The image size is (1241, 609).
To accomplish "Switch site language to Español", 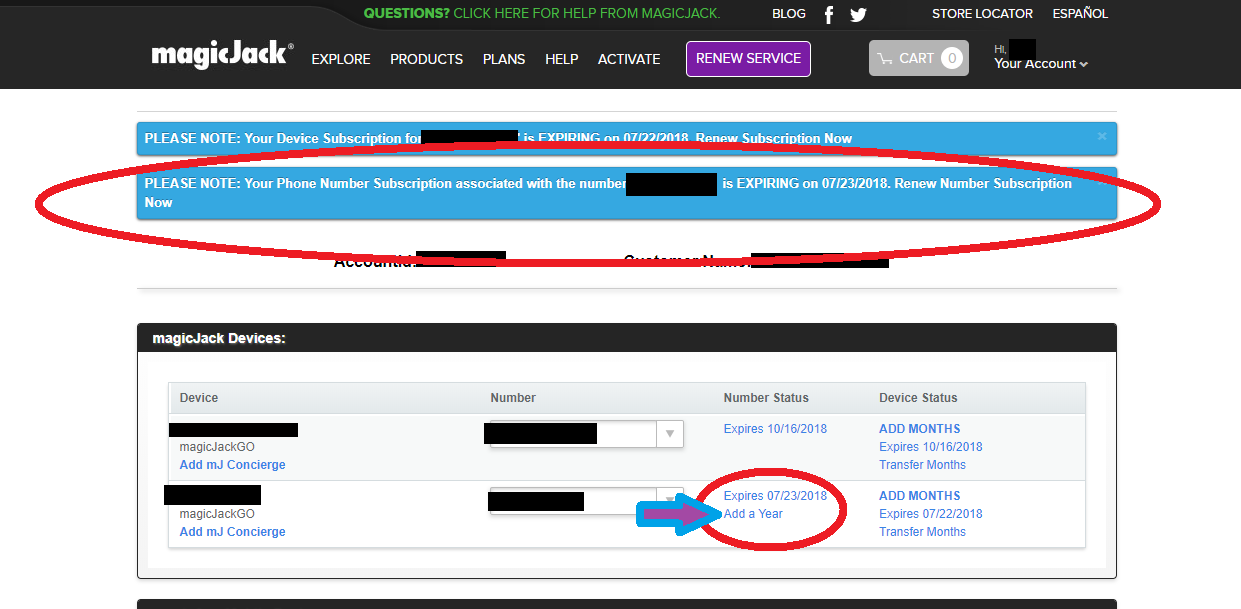I will point(1080,14).
